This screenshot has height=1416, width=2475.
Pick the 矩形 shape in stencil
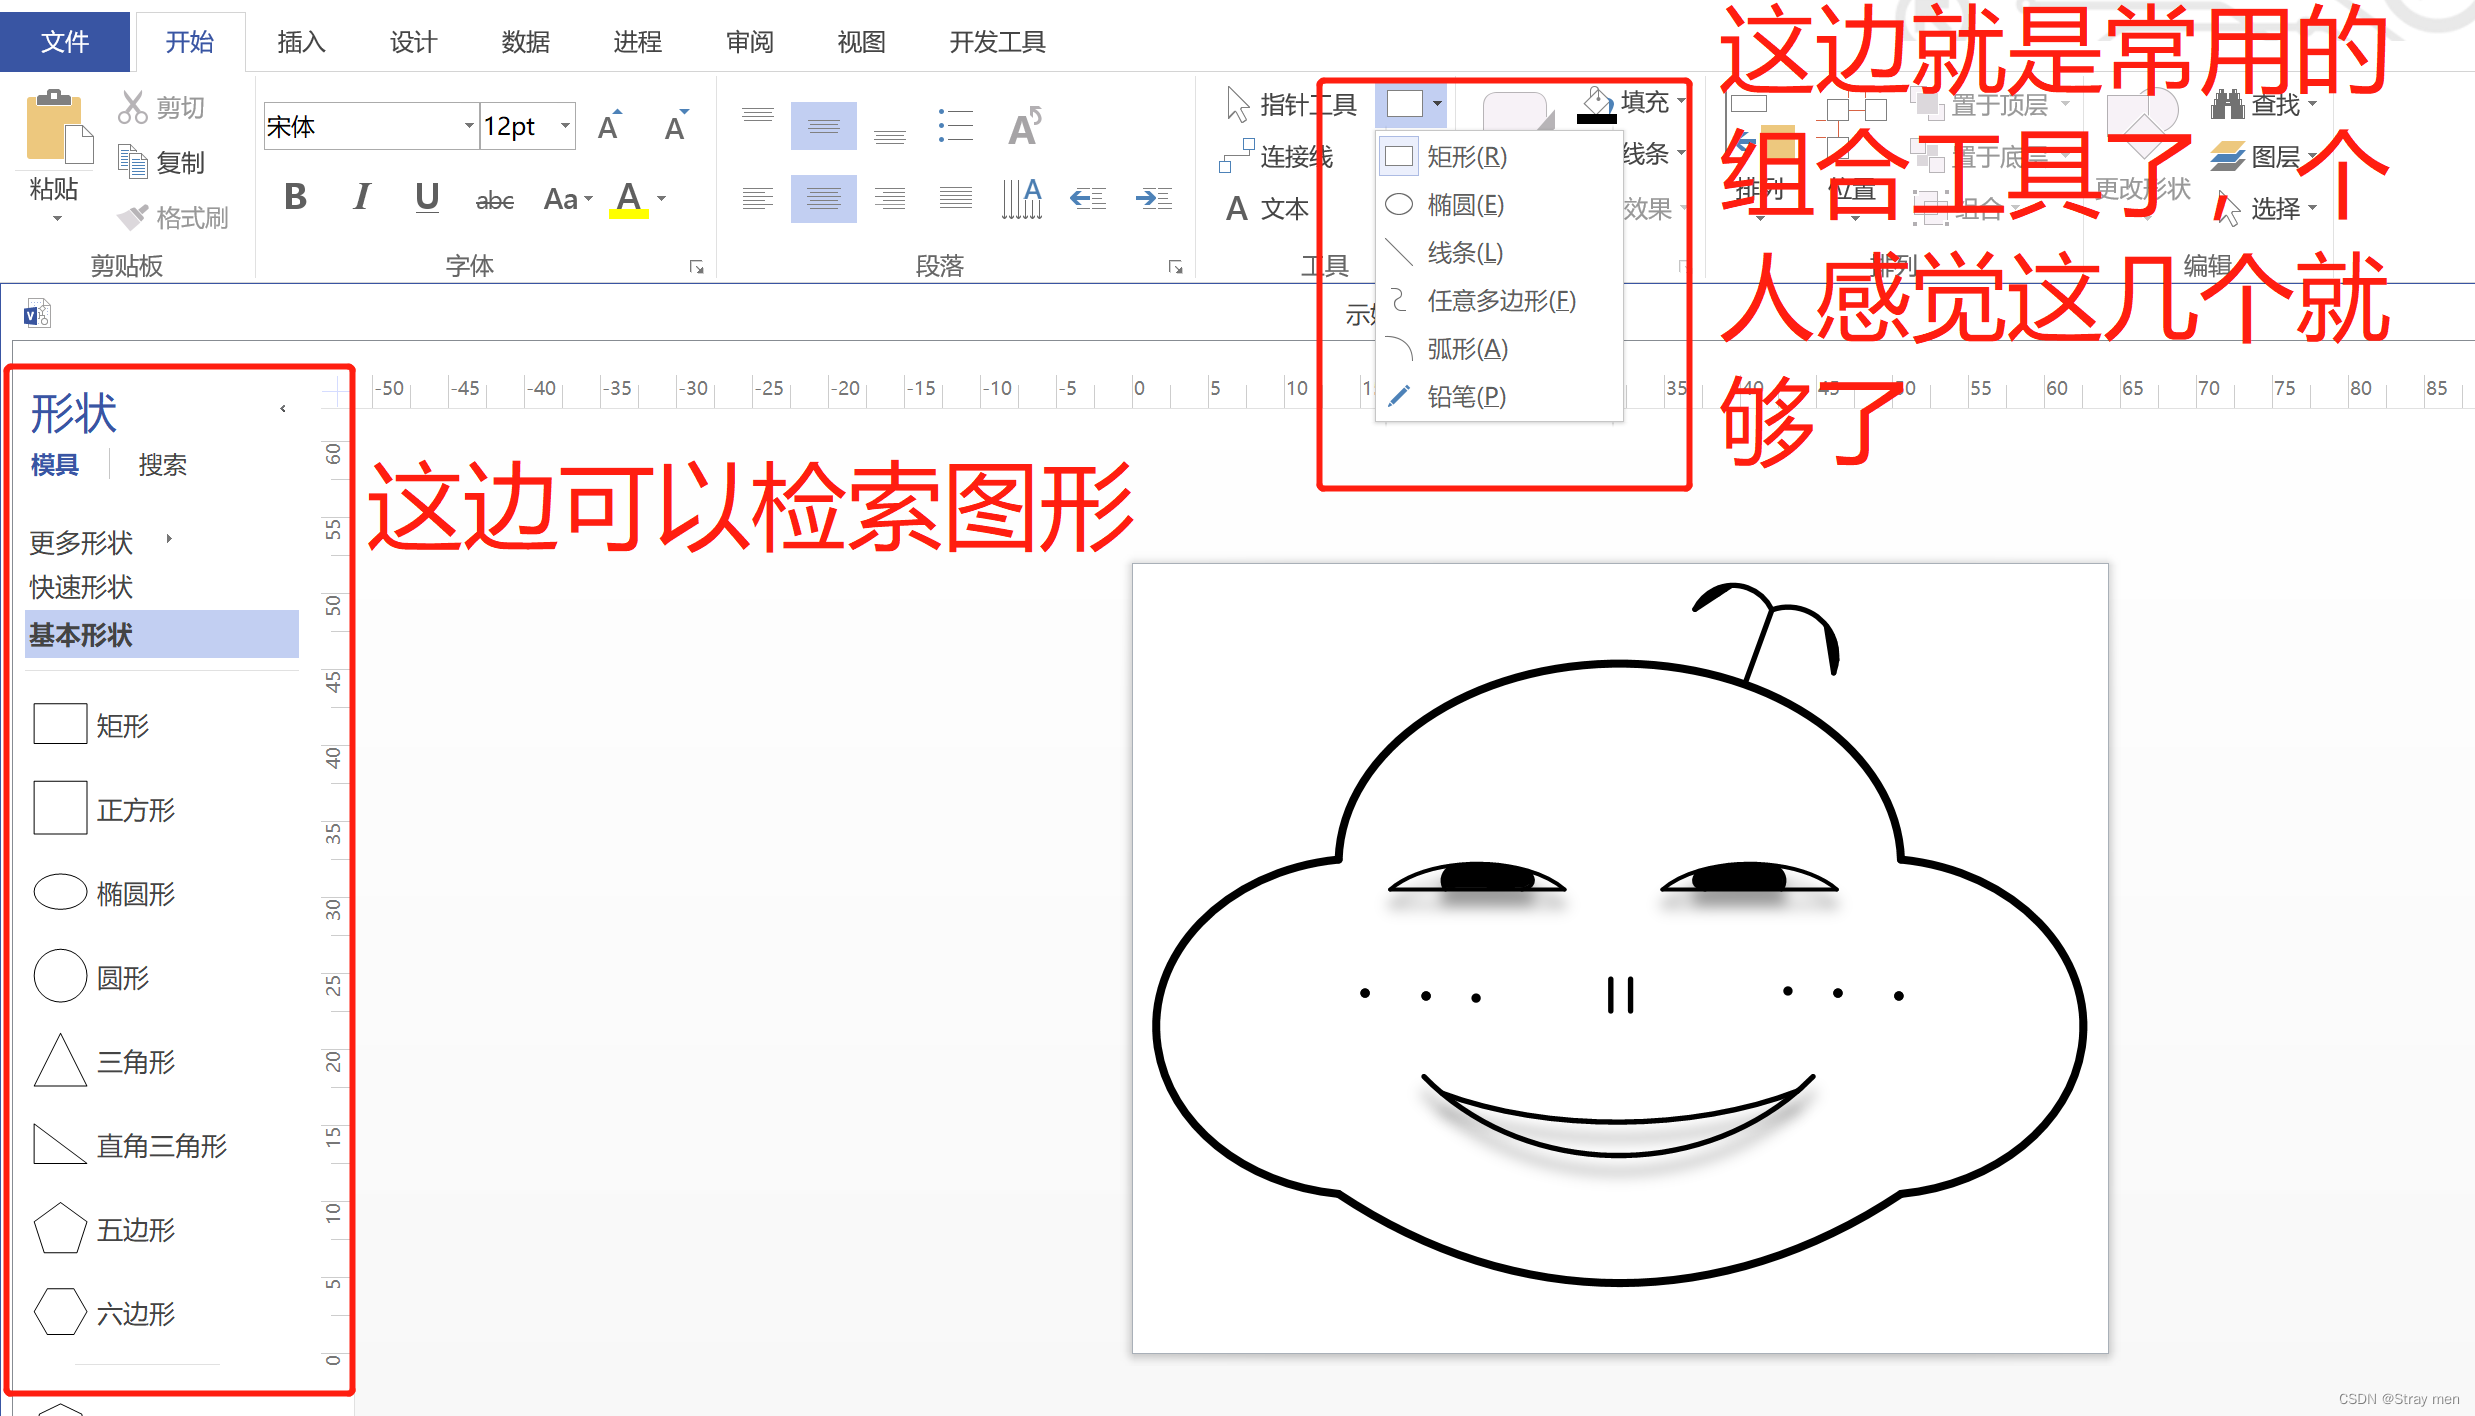[x=92, y=724]
